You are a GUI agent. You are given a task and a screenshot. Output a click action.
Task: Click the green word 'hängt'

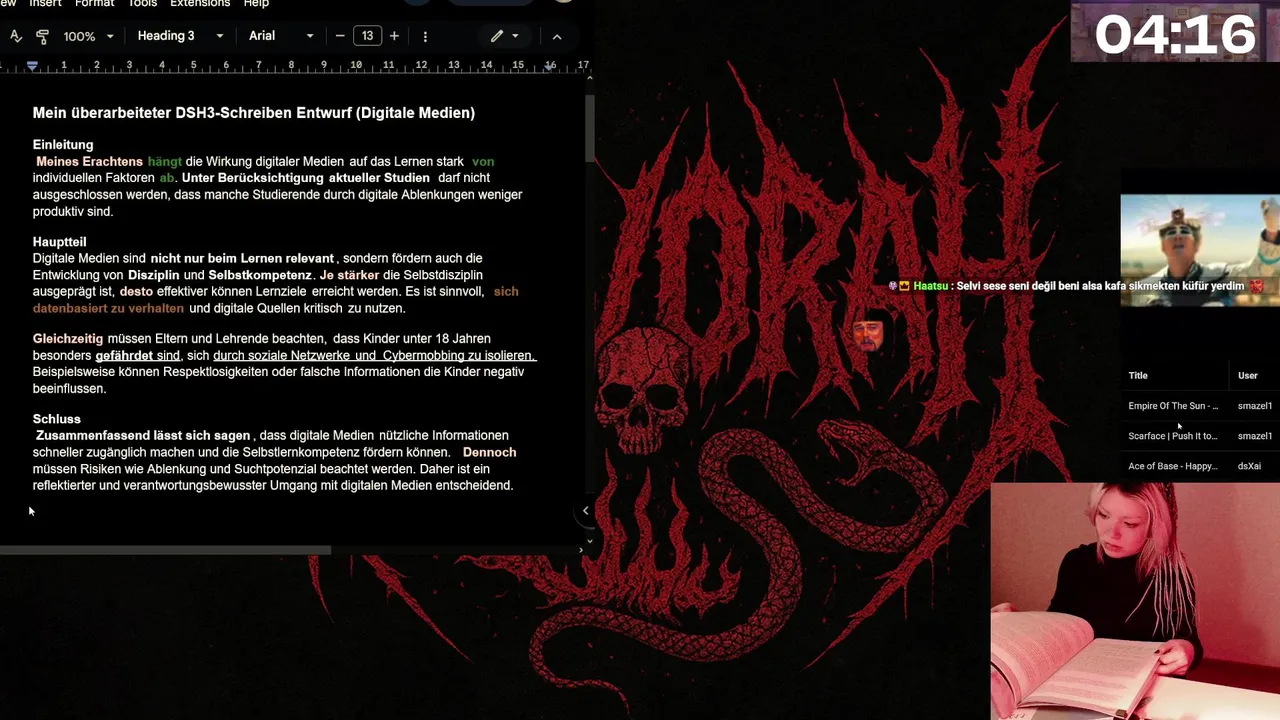pyautogui.click(x=165, y=161)
